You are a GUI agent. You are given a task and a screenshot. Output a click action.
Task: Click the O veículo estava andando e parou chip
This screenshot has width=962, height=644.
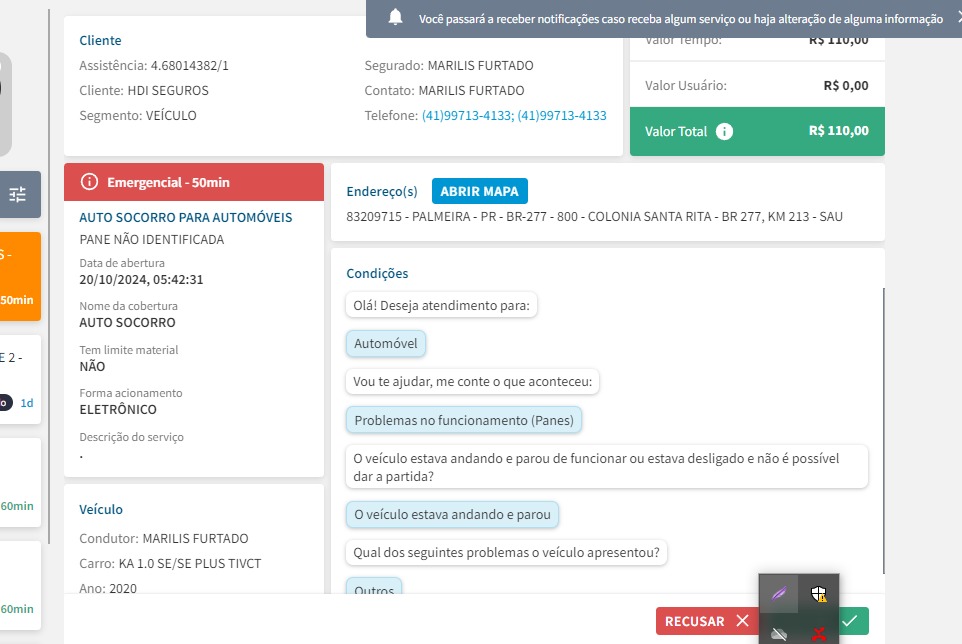[452, 515]
